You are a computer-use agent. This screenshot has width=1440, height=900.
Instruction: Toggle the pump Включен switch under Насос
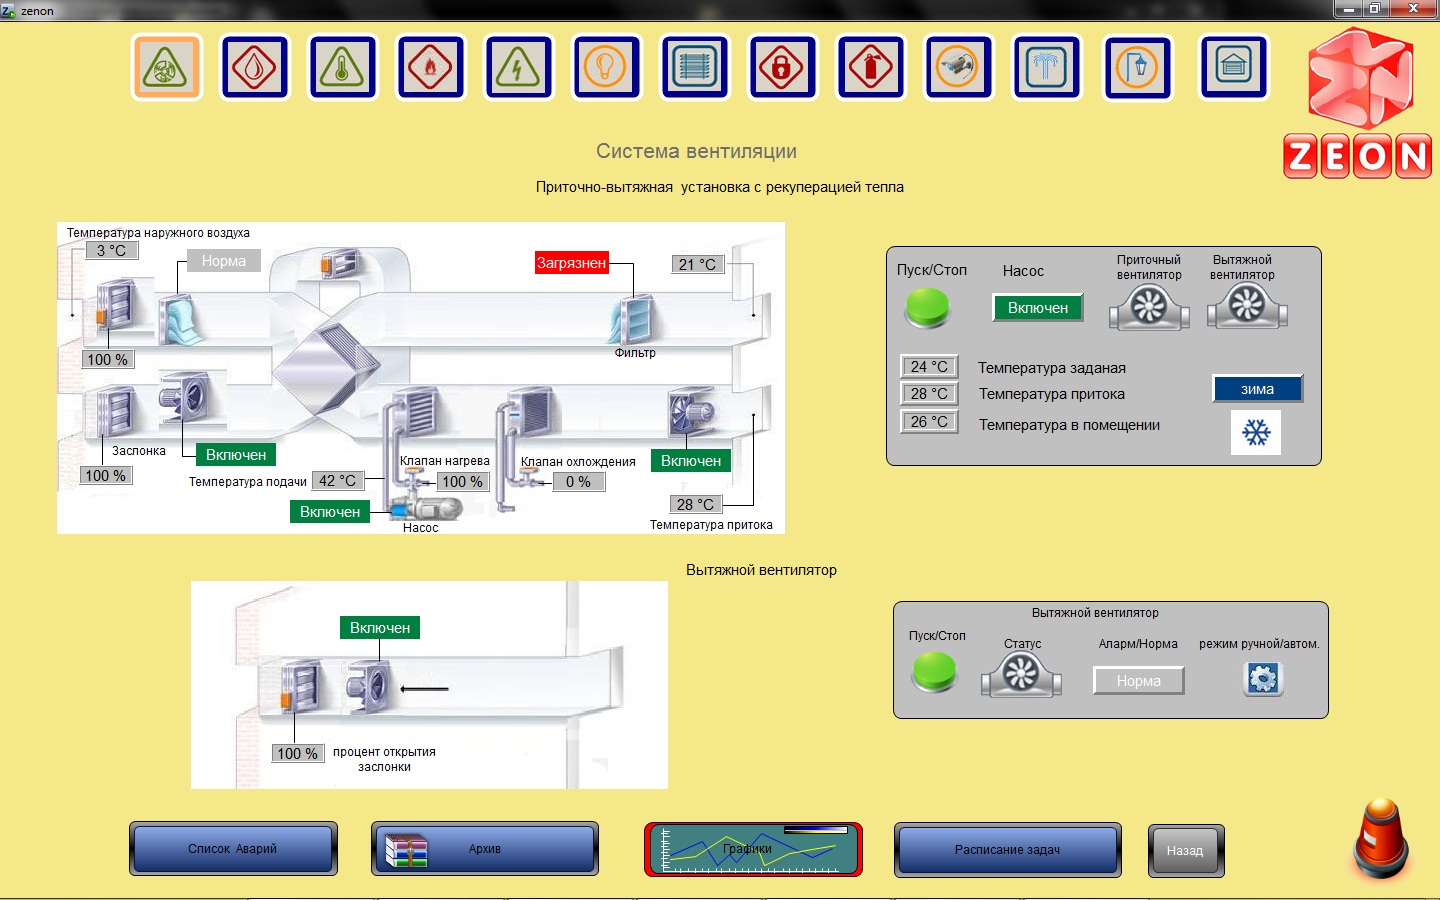pyautogui.click(x=1037, y=308)
